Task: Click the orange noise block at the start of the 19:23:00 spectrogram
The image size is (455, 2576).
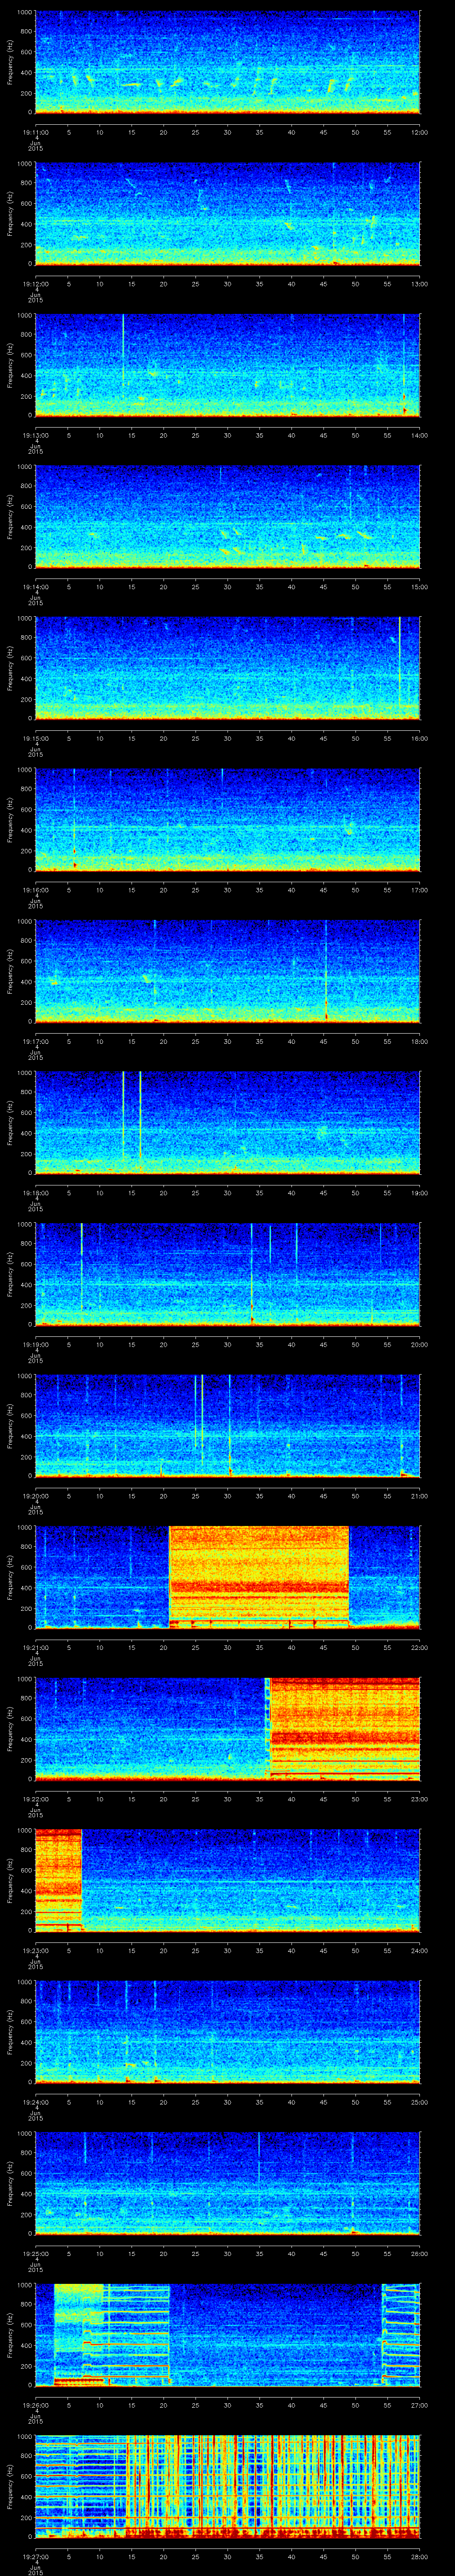Action: coord(59,1880)
